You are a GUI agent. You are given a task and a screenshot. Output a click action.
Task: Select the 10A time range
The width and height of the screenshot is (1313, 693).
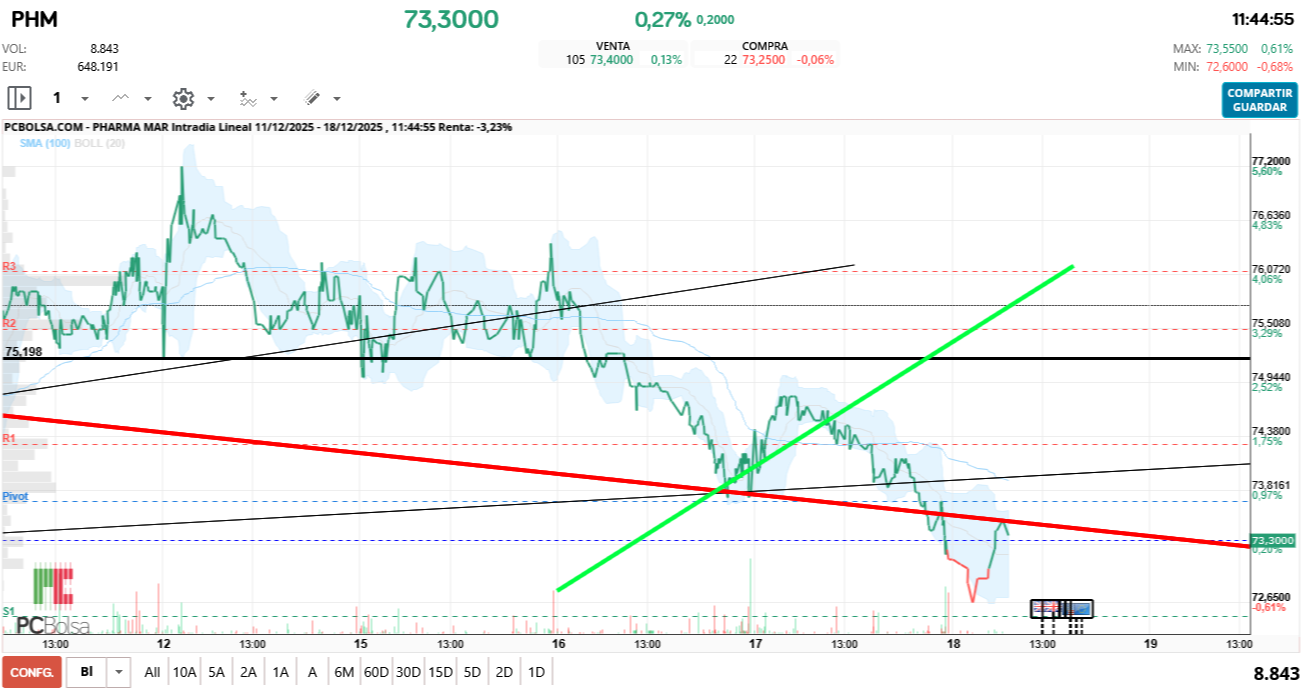pos(184,672)
